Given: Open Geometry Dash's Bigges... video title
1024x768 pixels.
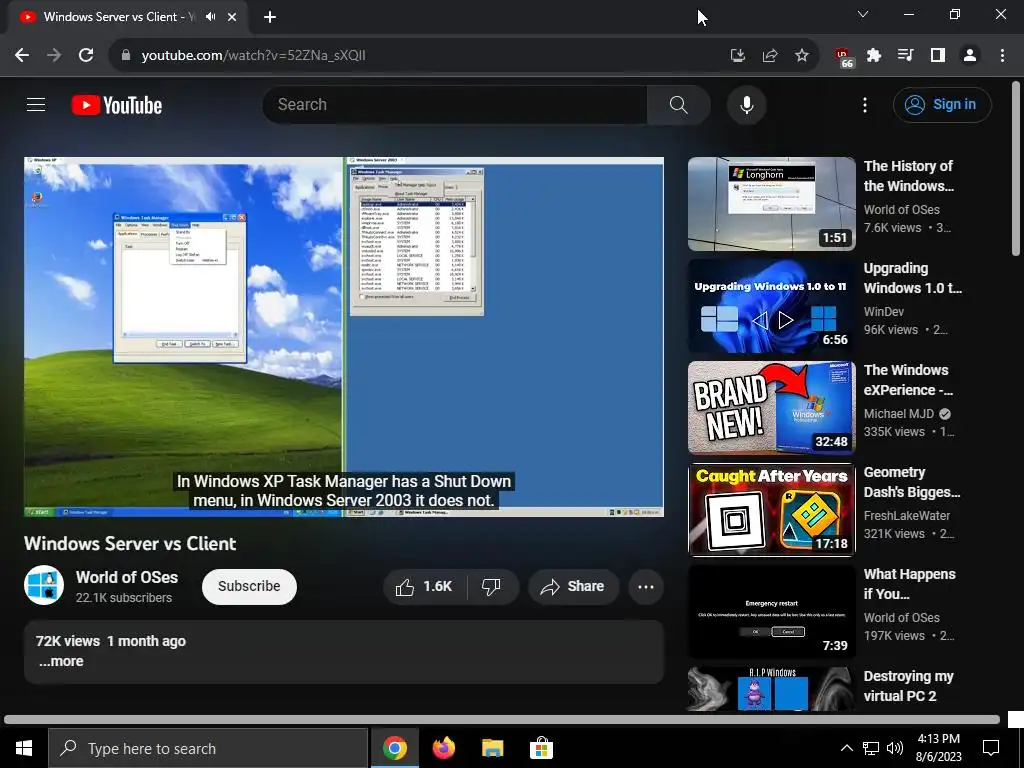Looking at the screenshot, I should pos(912,482).
